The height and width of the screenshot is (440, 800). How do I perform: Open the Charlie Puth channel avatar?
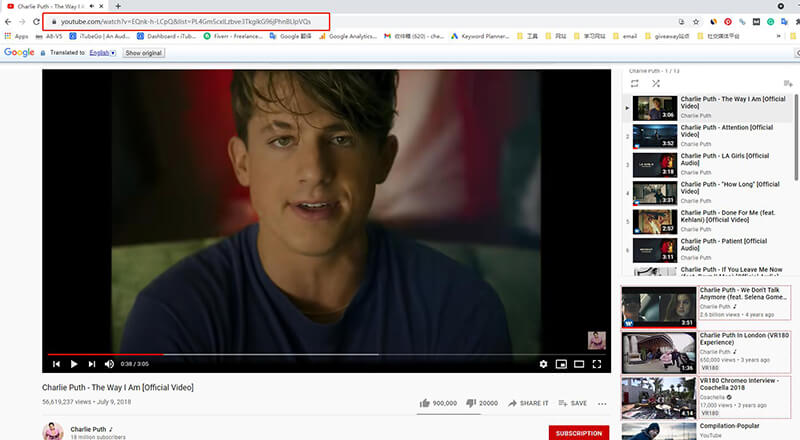[x=53, y=431]
